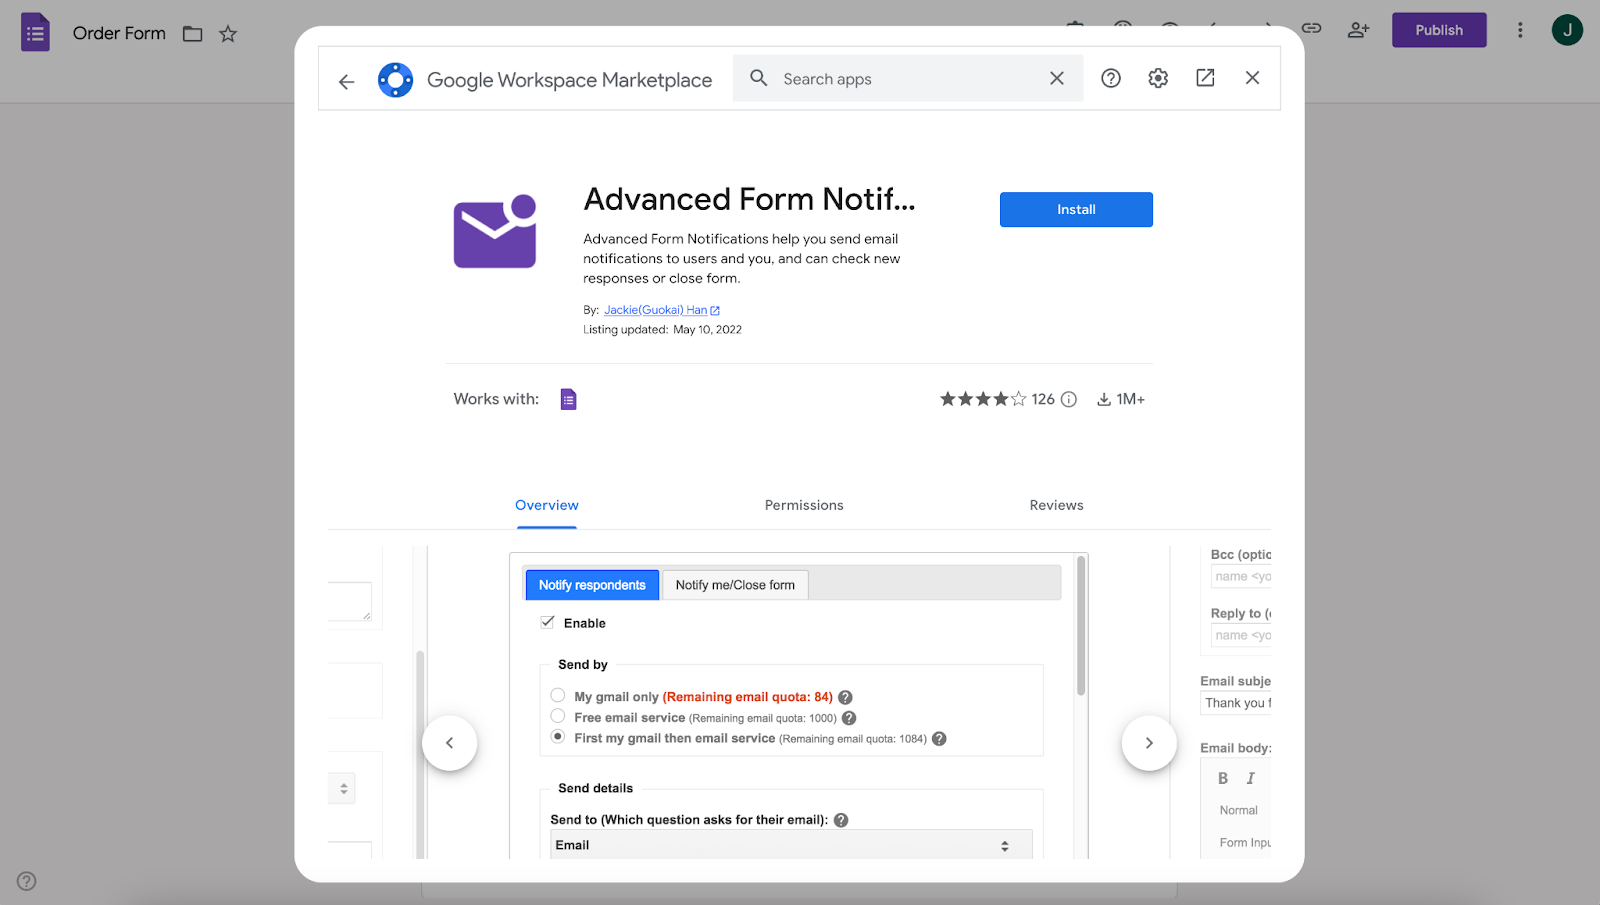Click the star rating display
This screenshot has width=1600, height=905.
click(983, 399)
